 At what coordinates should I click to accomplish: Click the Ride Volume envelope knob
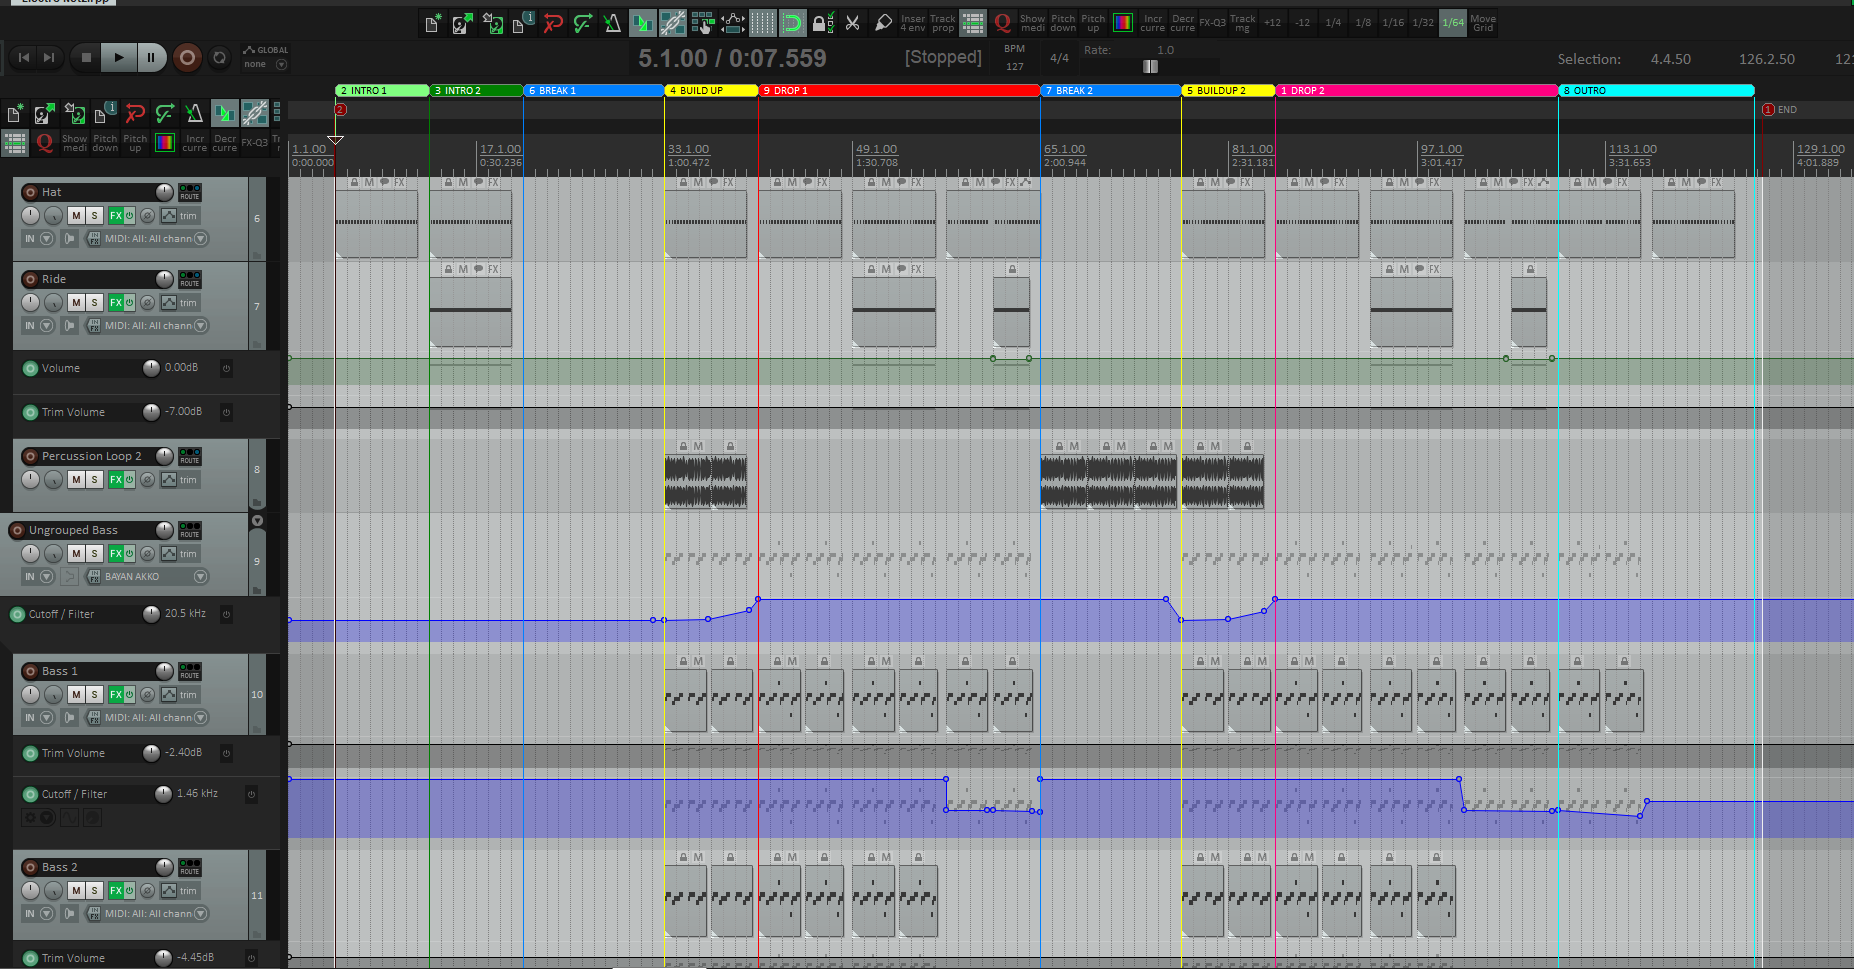click(x=151, y=368)
